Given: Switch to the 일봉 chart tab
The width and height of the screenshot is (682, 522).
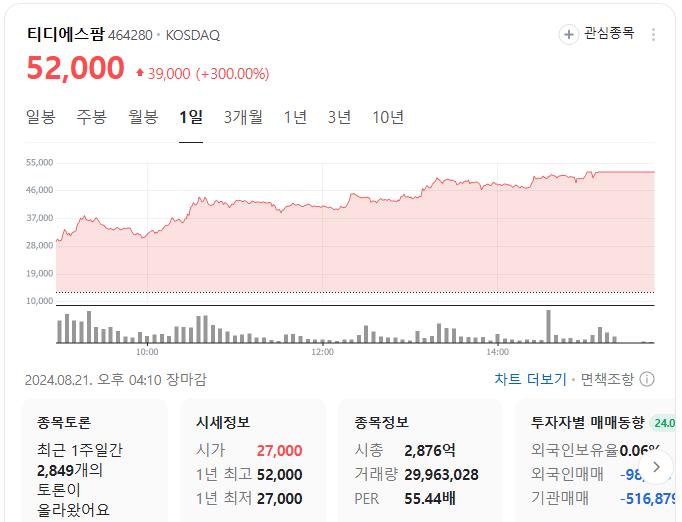Looking at the screenshot, I should (x=41, y=117).
